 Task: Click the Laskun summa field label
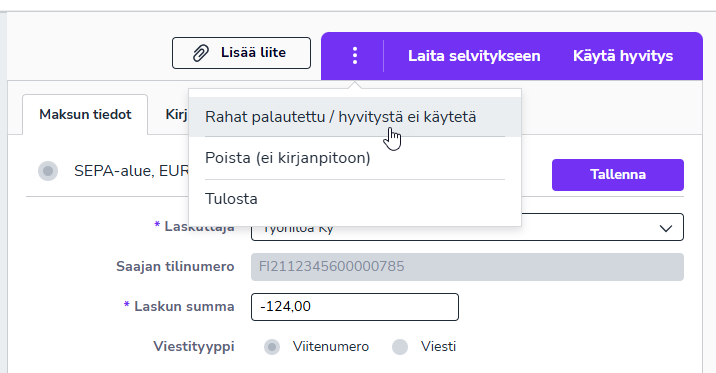[x=184, y=306]
